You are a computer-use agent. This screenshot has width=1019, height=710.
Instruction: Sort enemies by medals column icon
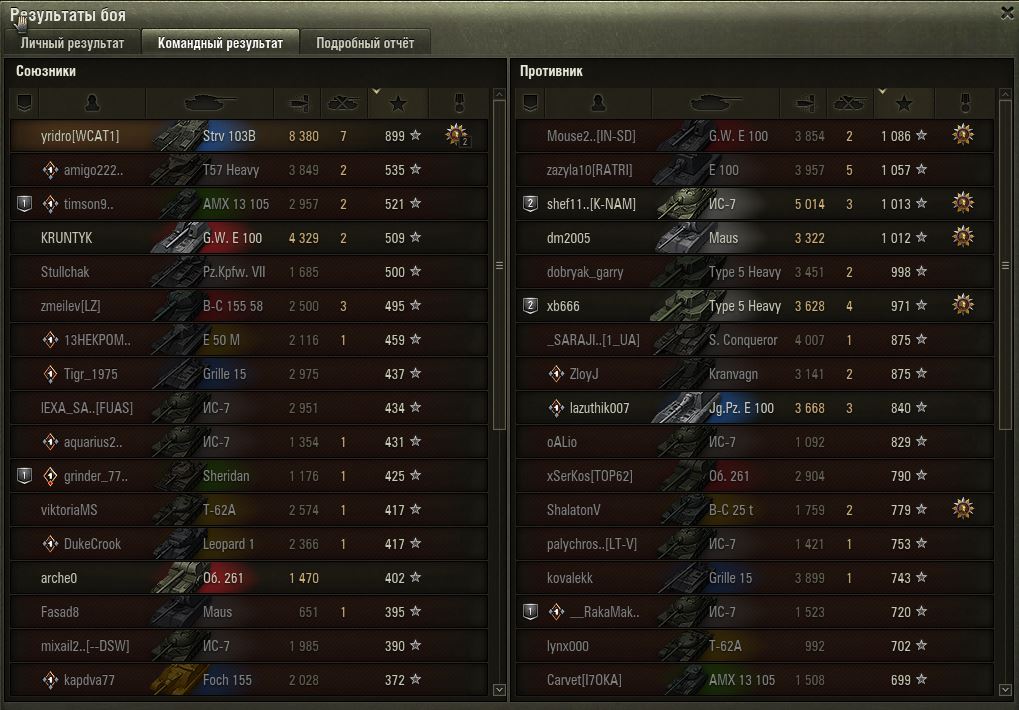point(965,103)
